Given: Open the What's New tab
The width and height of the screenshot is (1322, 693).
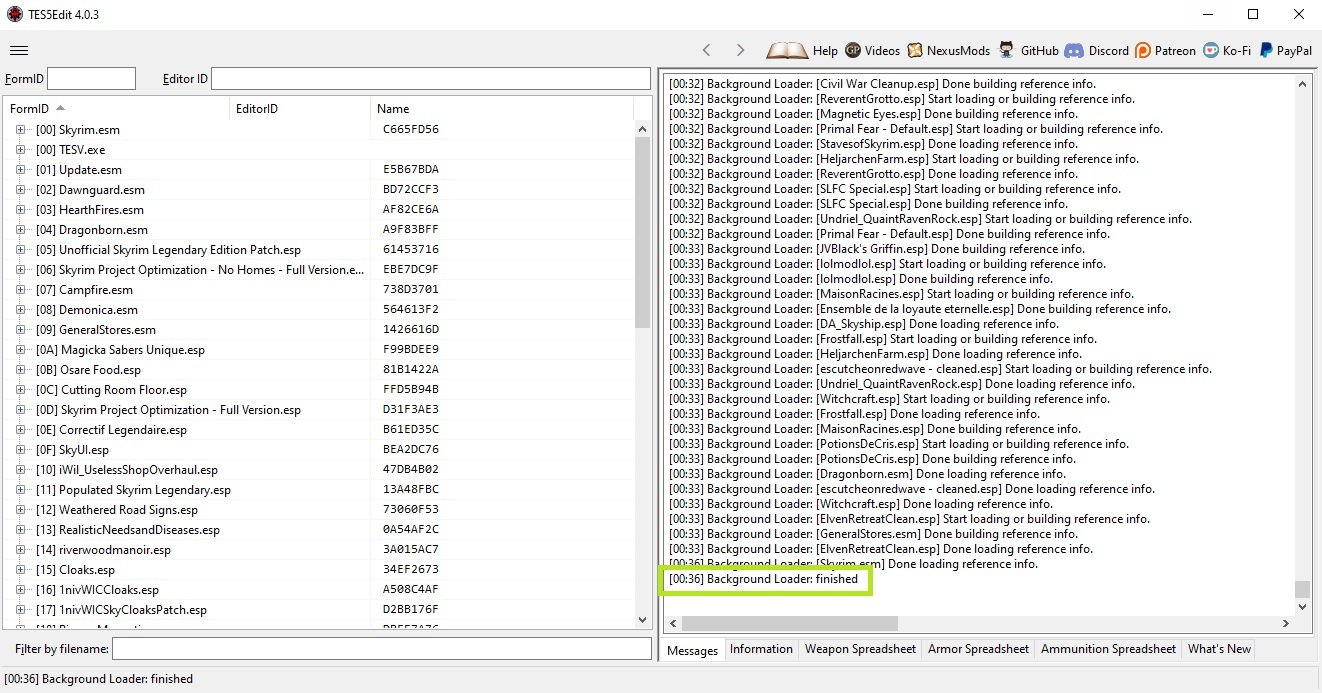Looking at the screenshot, I should pyautogui.click(x=1219, y=649).
